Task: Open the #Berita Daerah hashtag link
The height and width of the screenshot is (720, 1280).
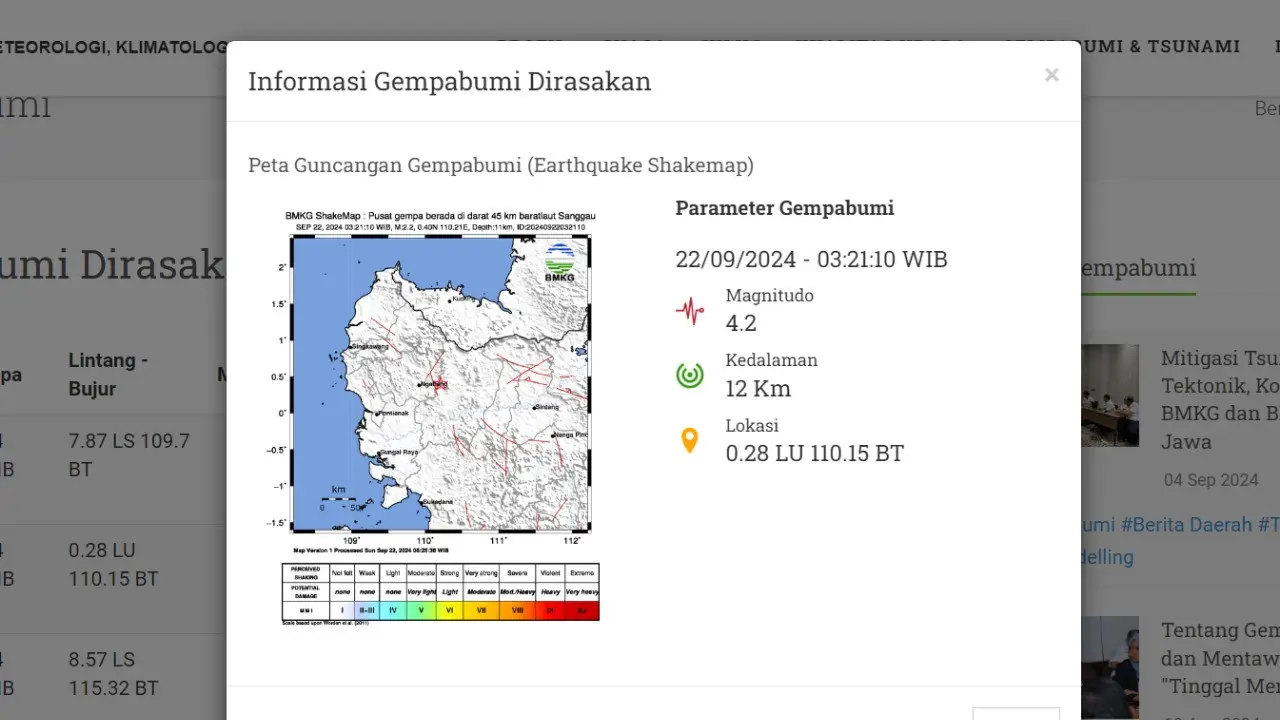Action: point(1186,524)
